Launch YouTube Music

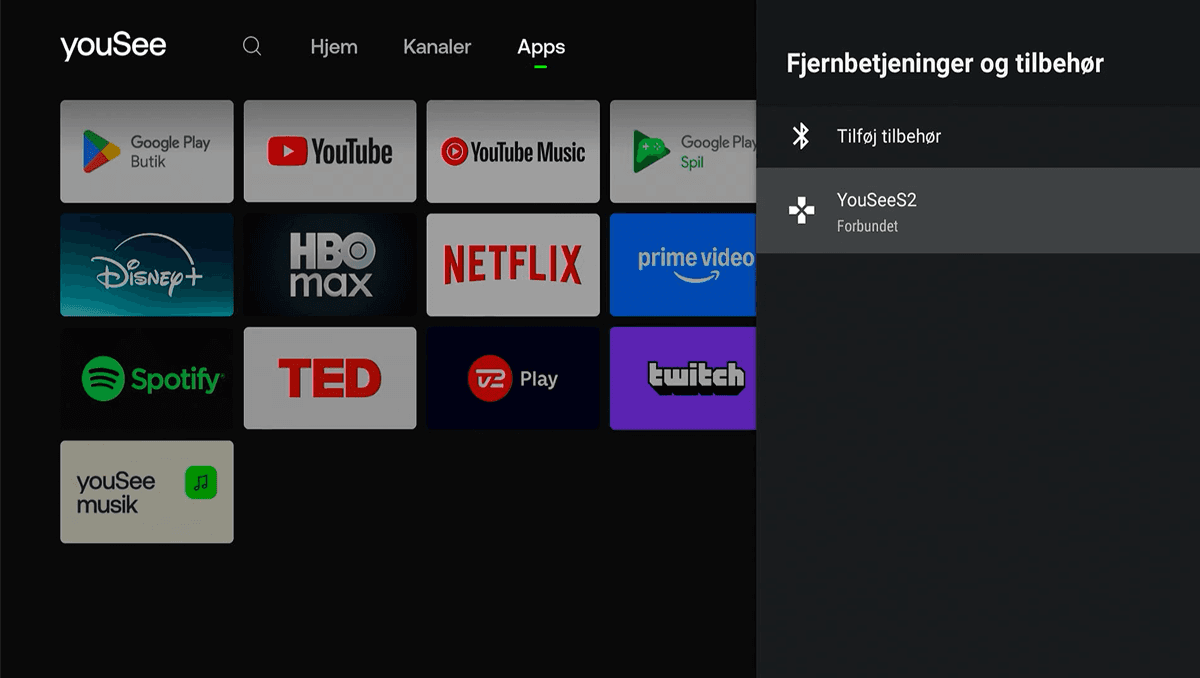pos(513,151)
